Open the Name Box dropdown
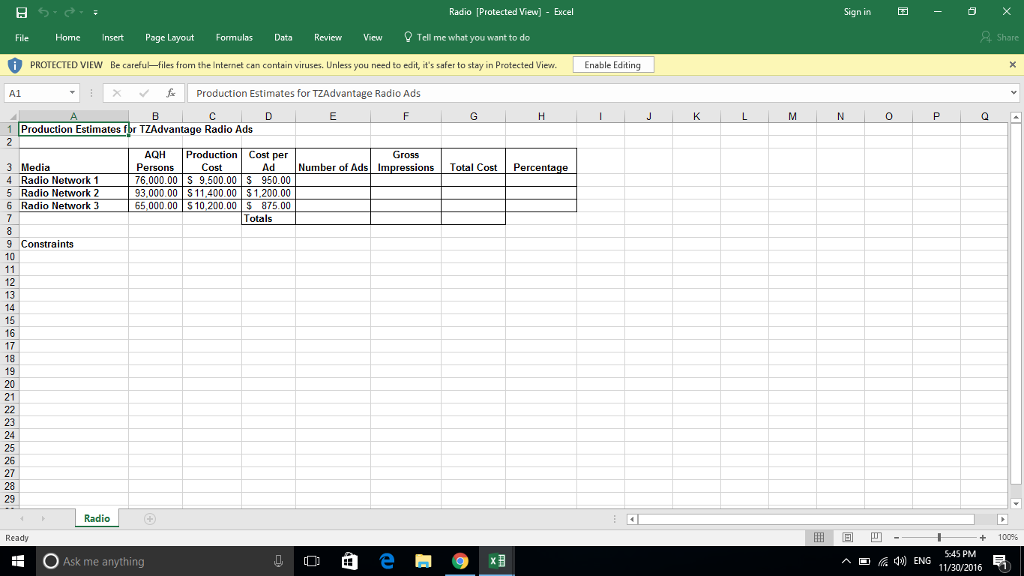 click(72, 92)
